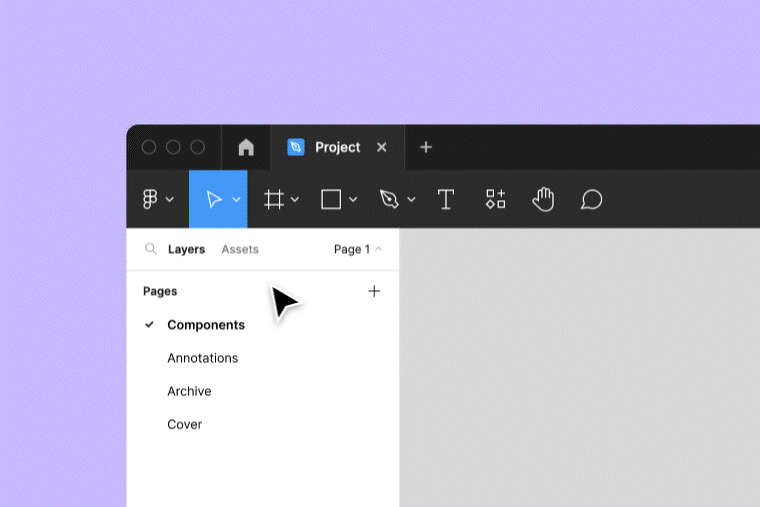Select the Annotations page
This screenshot has height=507, width=760.
pos(202,358)
